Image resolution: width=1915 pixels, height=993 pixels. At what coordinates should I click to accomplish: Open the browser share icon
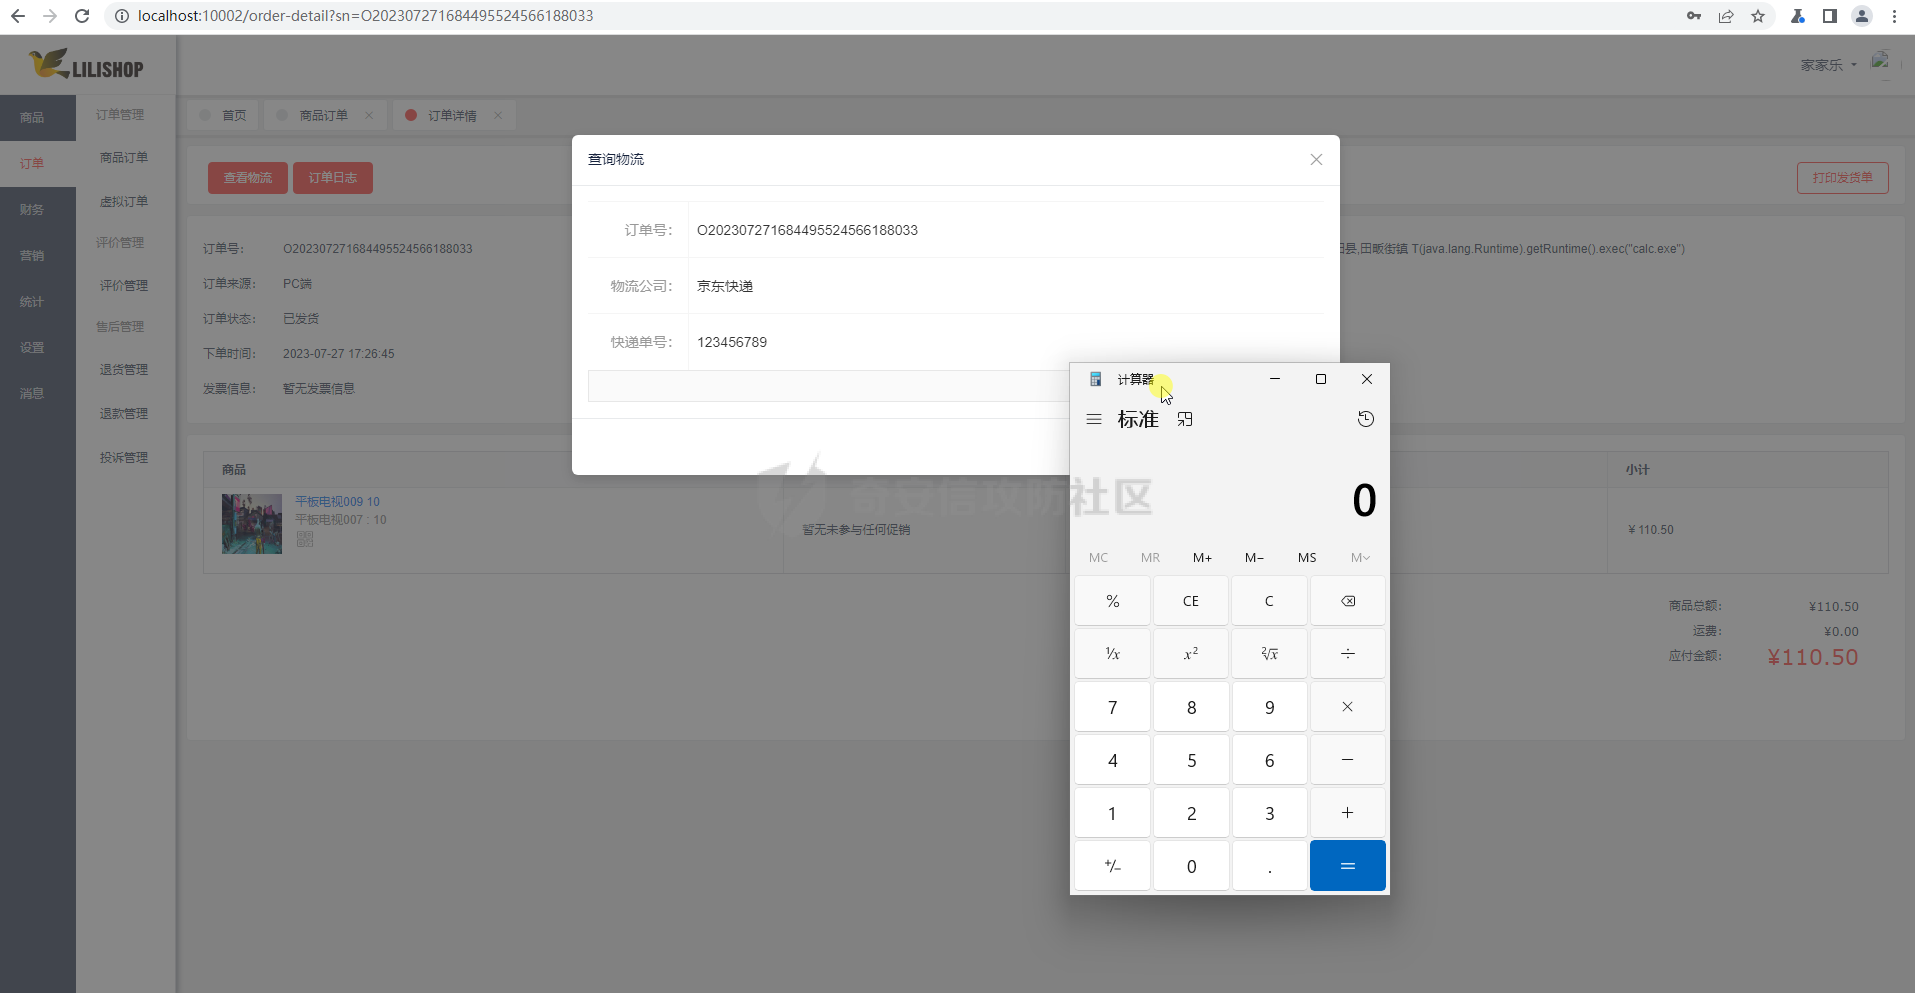coord(1726,16)
